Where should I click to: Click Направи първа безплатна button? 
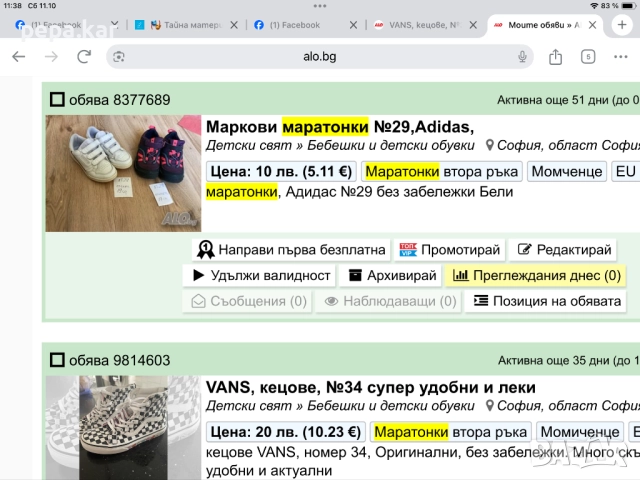pyautogui.click(x=291, y=249)
